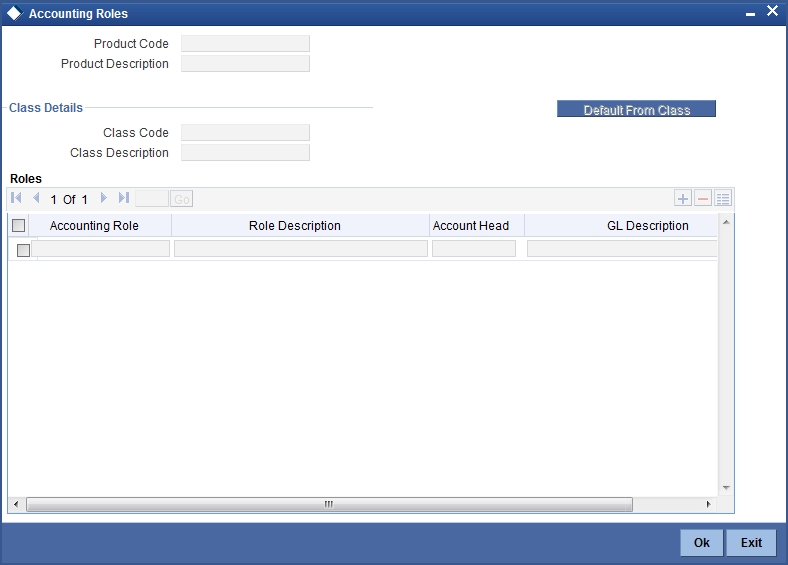Click the scroll right arrow of Roles

pos(708,504)
